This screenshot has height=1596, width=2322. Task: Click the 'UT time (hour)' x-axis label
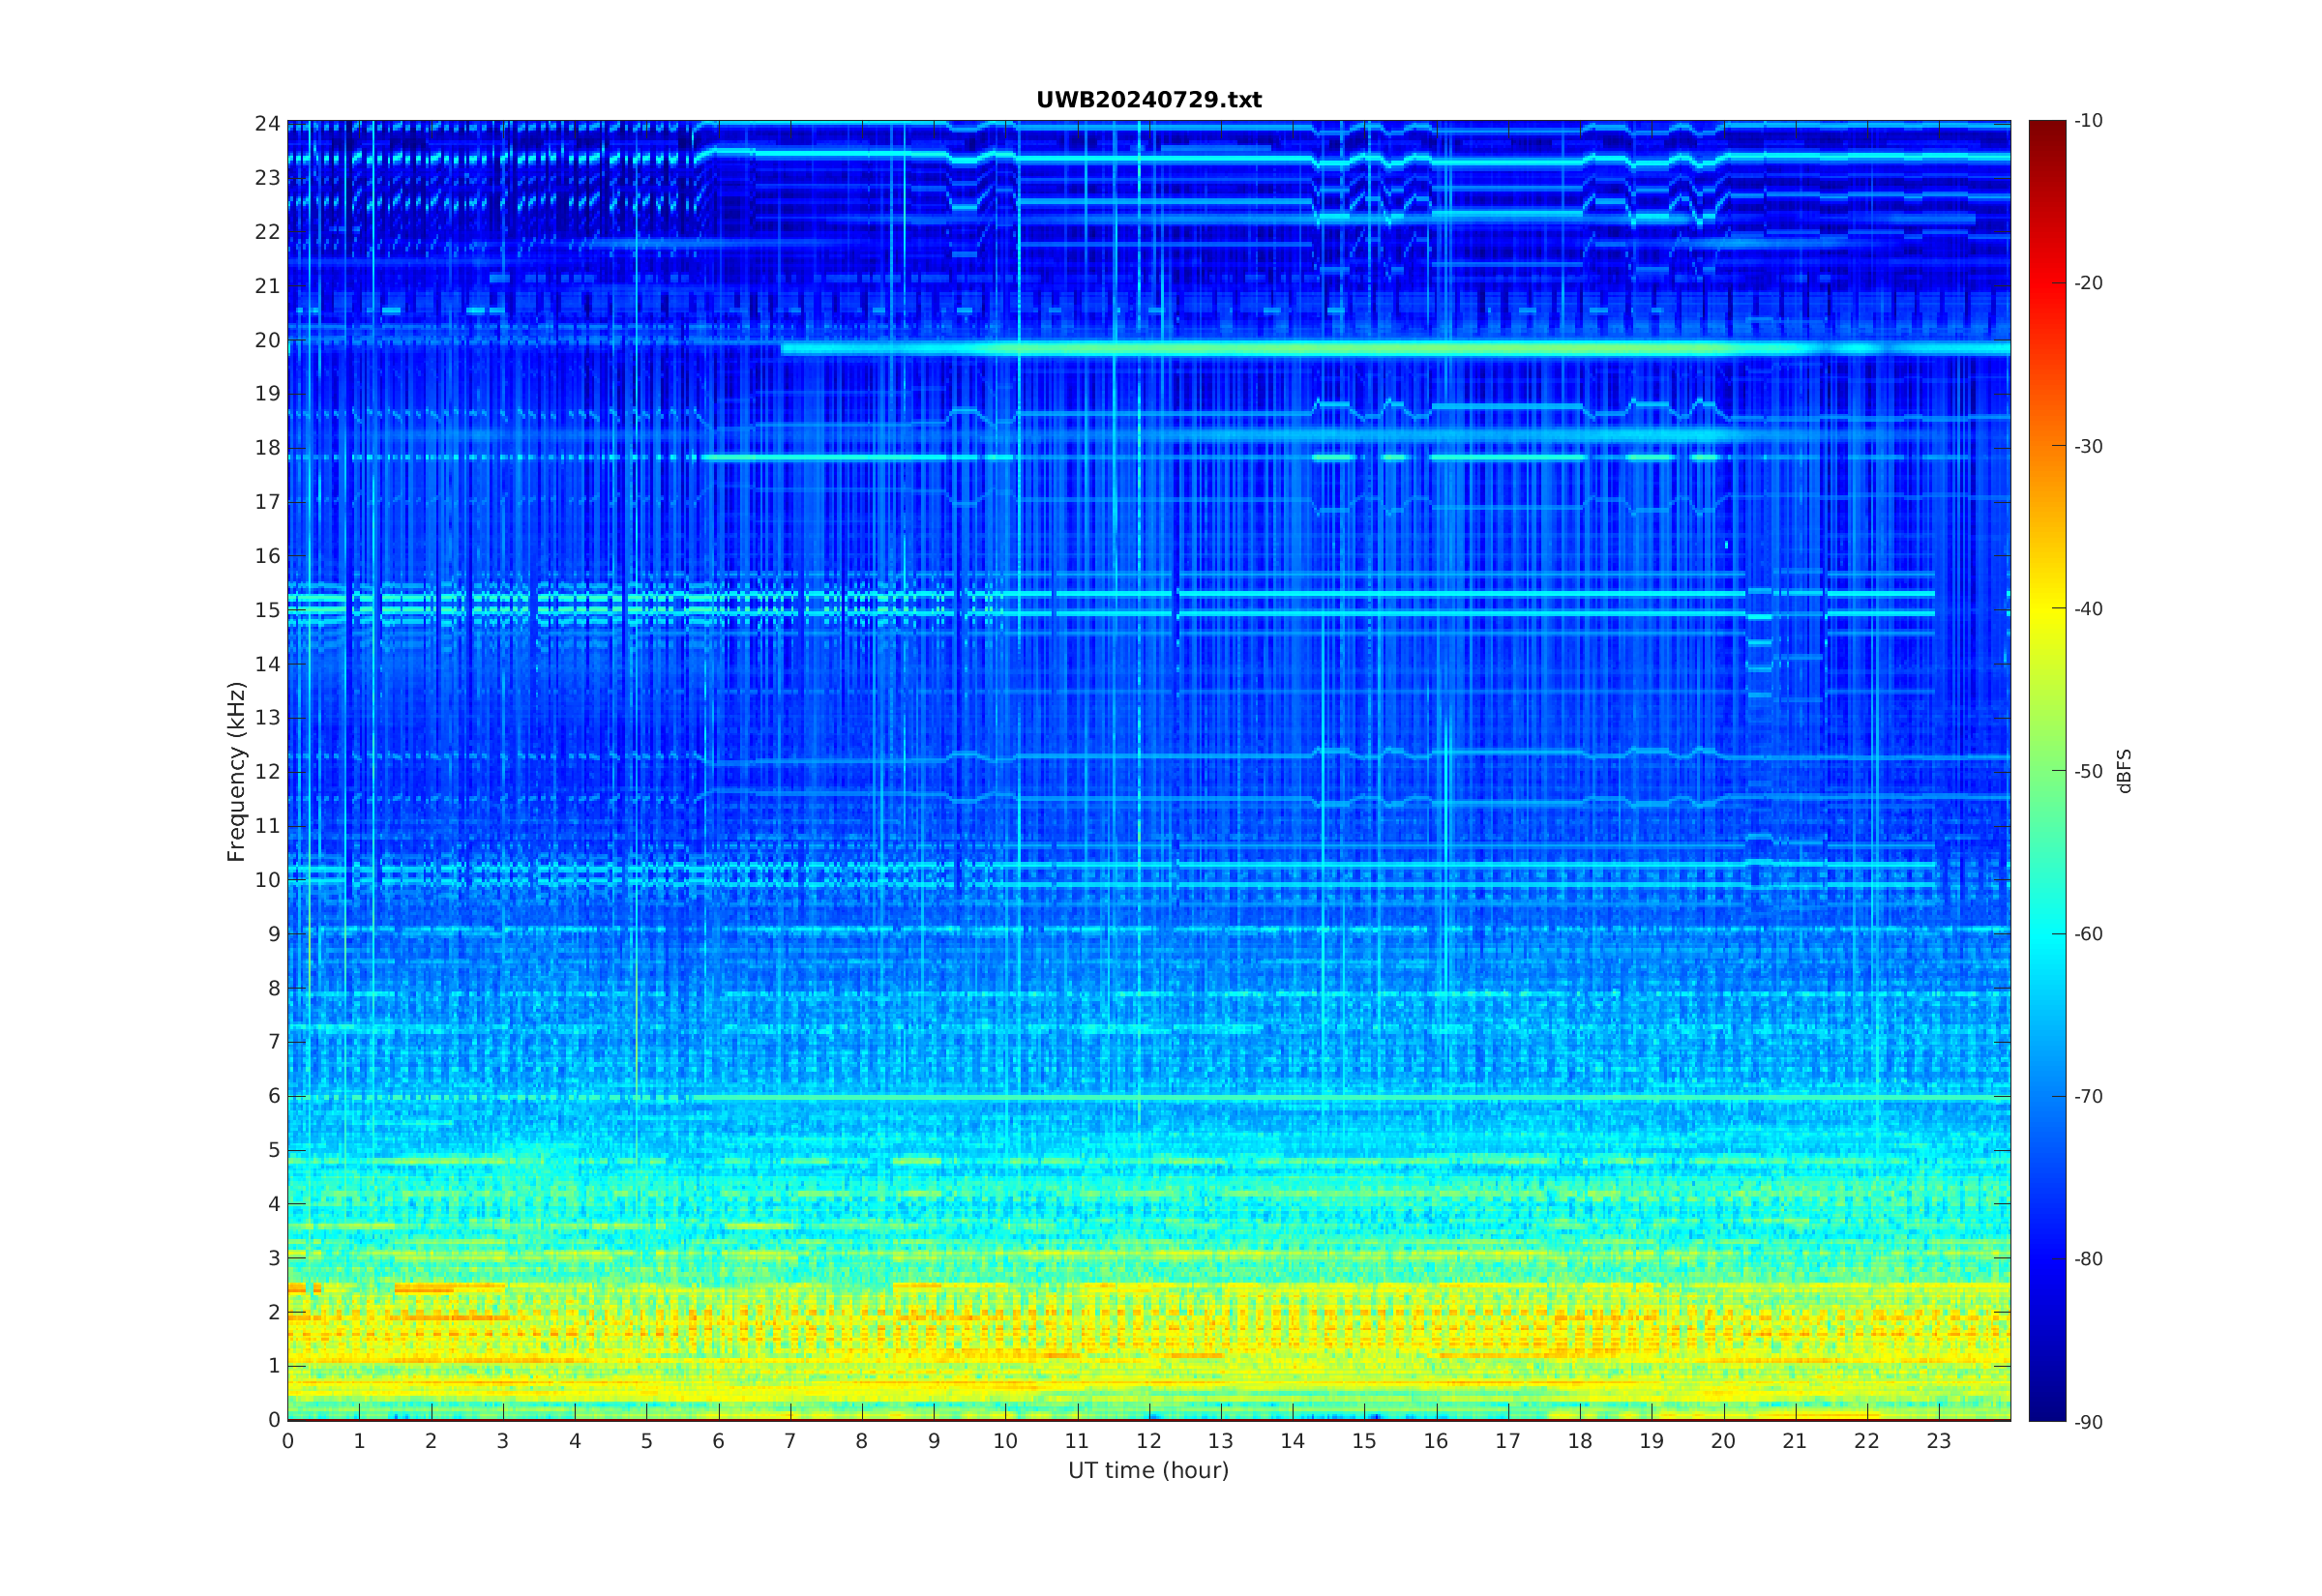pyautogui.click(x=1148, y=1470)
